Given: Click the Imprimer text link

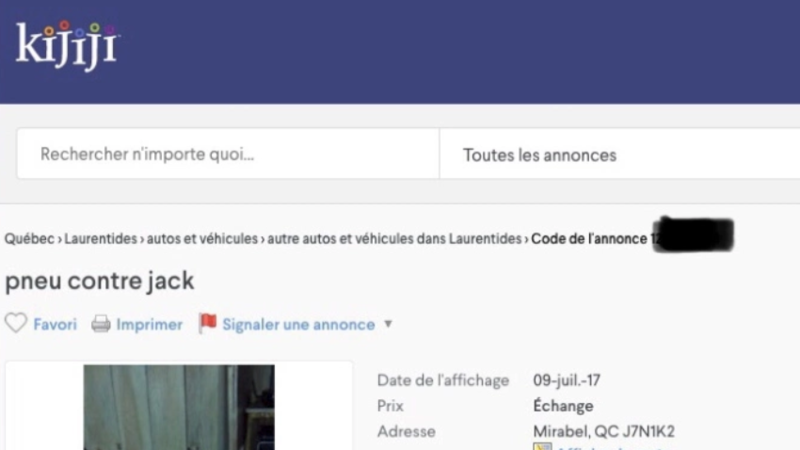Looking at the screenshot, I should coord(149,324).
